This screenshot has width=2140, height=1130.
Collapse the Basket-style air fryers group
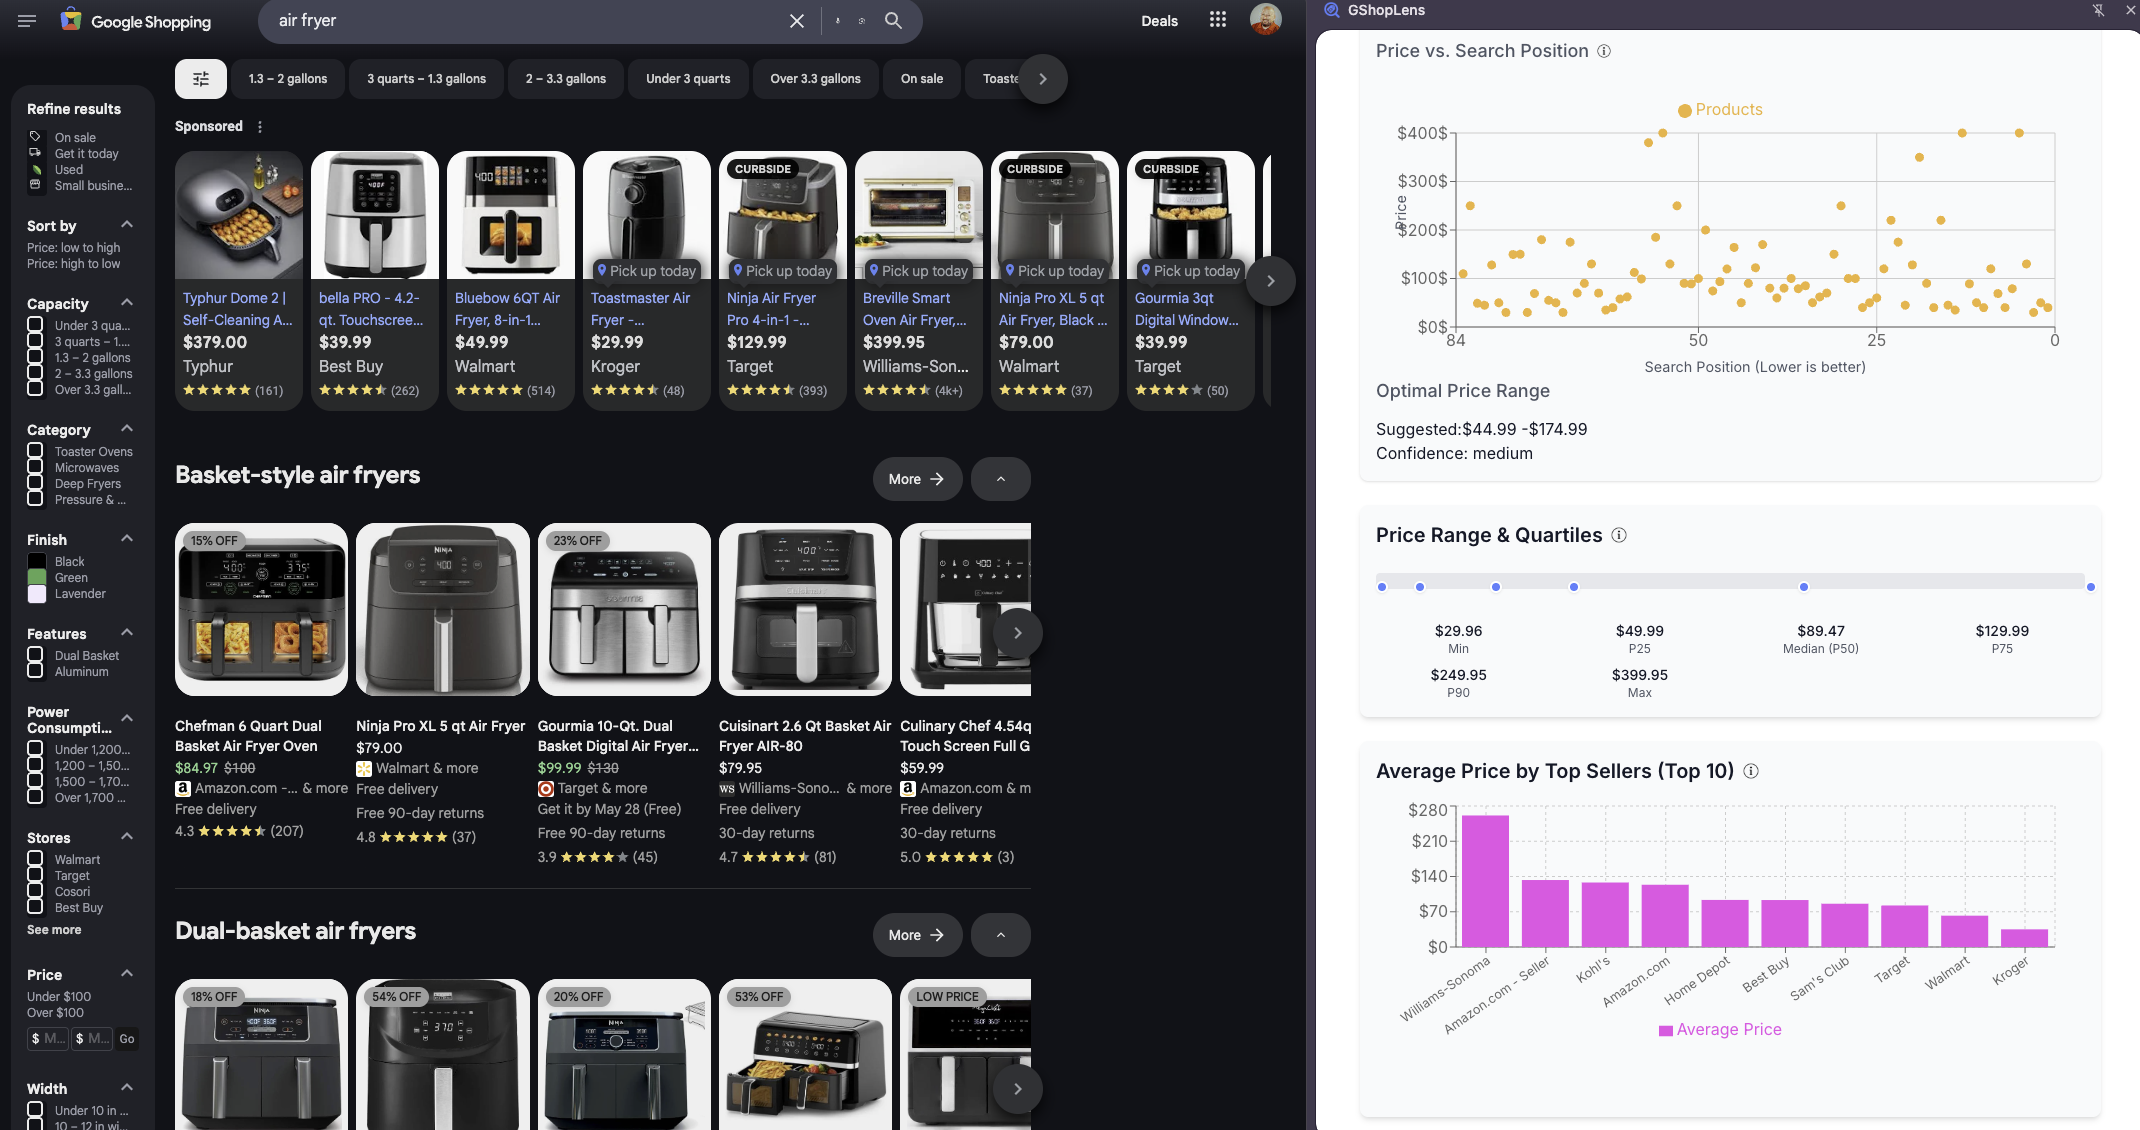pyautogui.click(x=1000, y=479)
